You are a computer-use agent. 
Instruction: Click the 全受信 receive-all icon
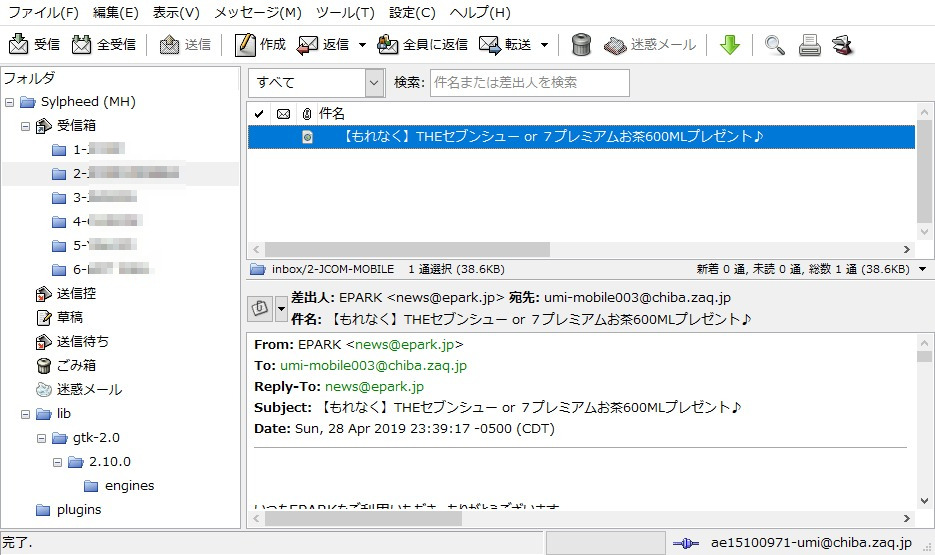click(x=83, y=45)
